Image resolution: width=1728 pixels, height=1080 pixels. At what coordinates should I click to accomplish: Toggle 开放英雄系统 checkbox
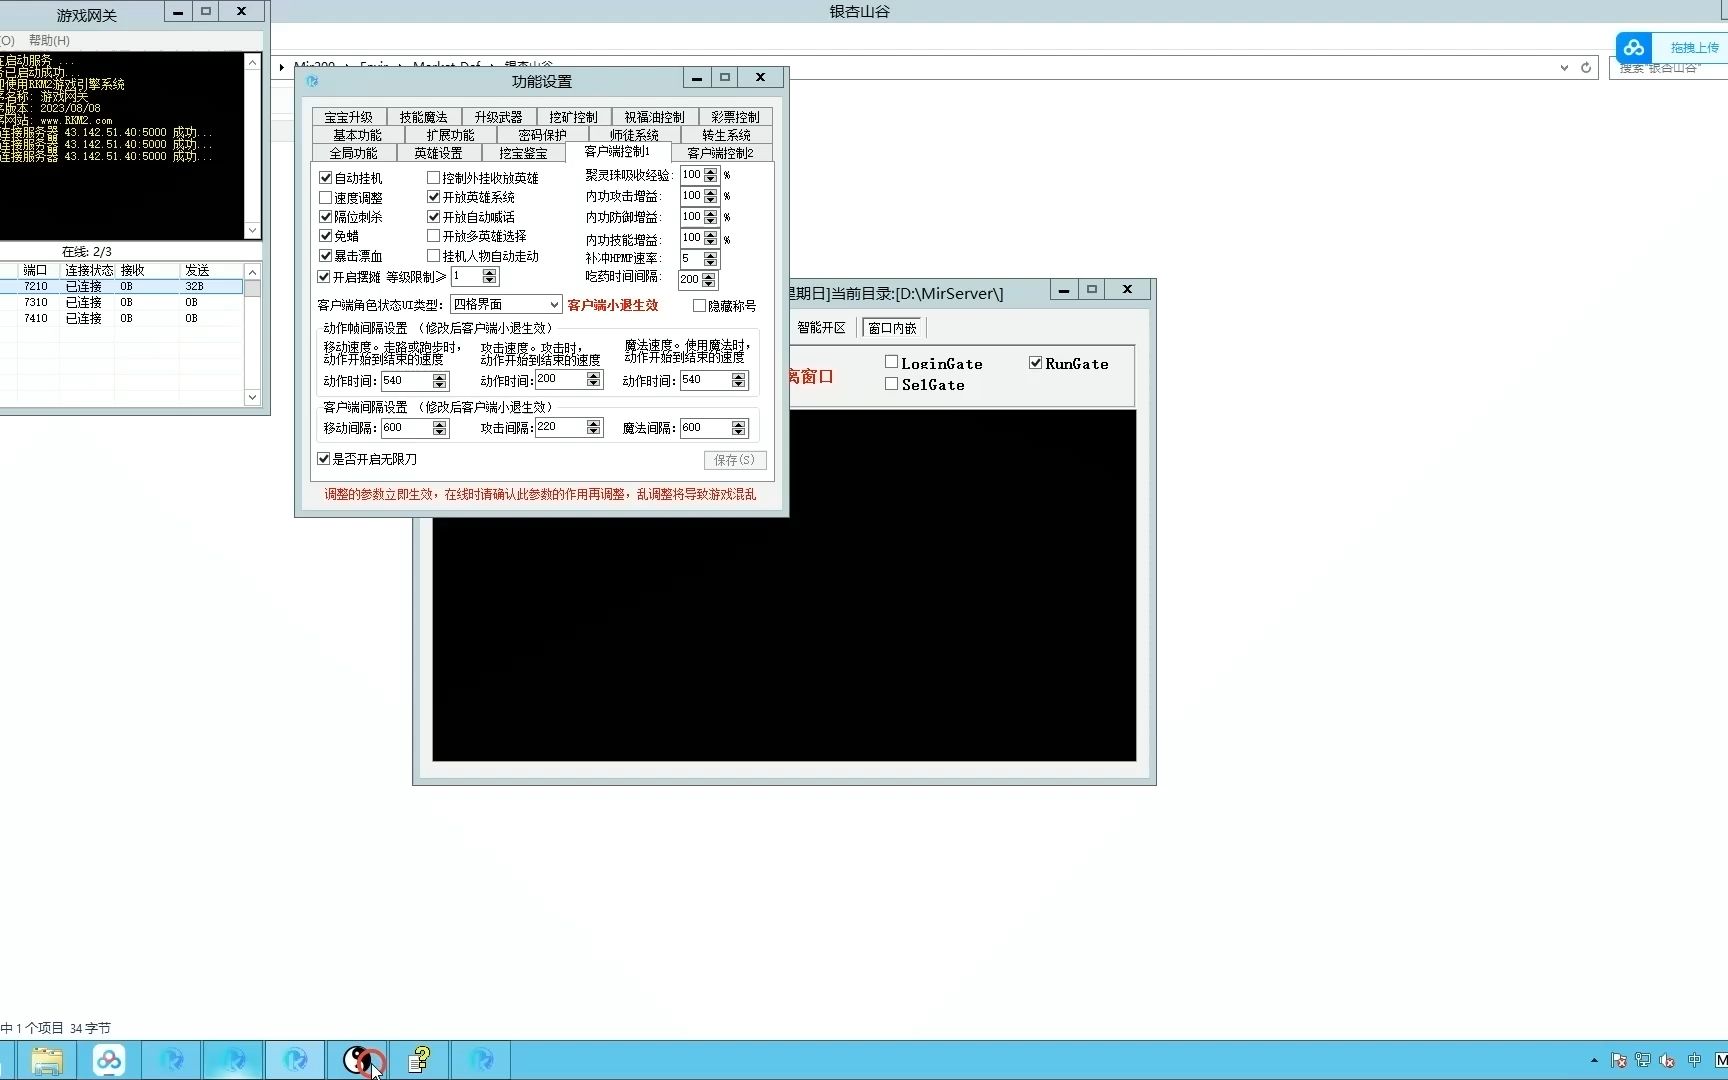pos(434,197)
